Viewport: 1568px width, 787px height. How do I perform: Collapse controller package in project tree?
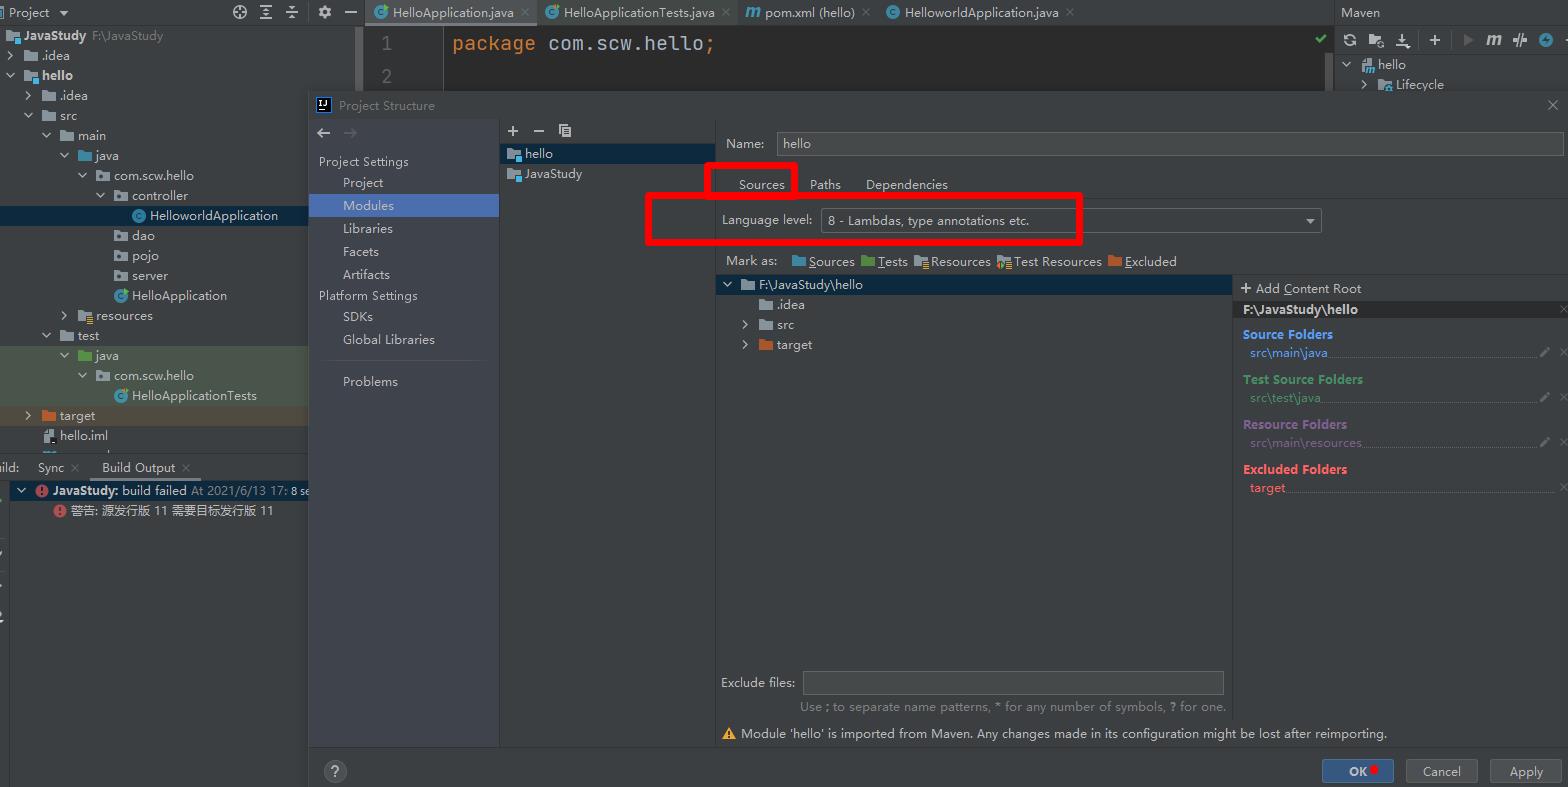(101, 196)
